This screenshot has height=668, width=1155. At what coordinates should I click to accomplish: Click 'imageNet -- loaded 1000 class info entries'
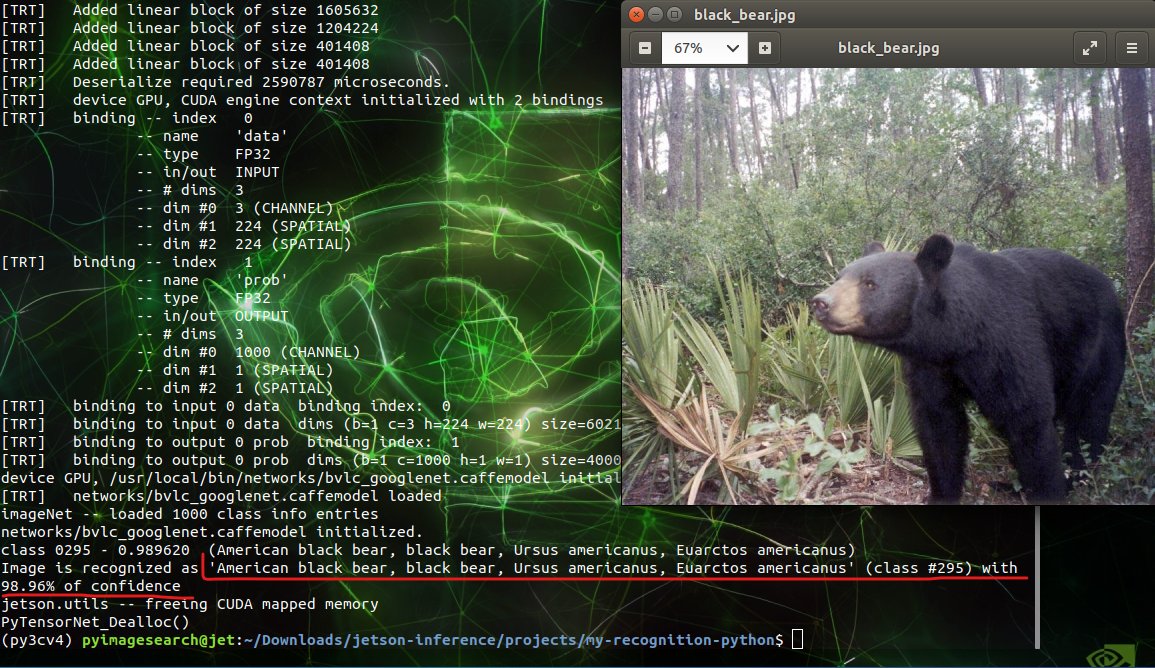coord(189,514)
